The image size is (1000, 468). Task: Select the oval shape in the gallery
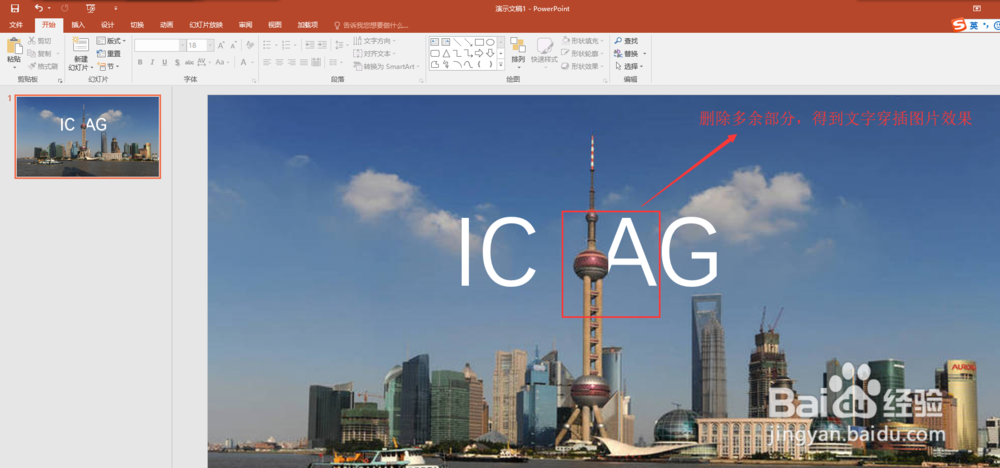click(490, 42)
